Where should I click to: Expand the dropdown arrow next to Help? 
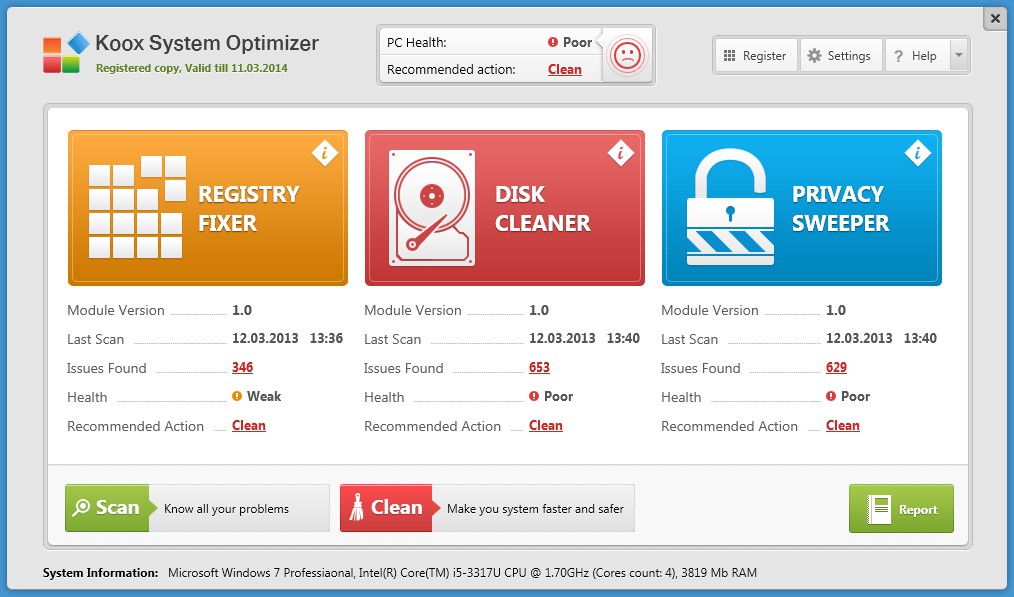pyautogui.click(x=959, y=56)
